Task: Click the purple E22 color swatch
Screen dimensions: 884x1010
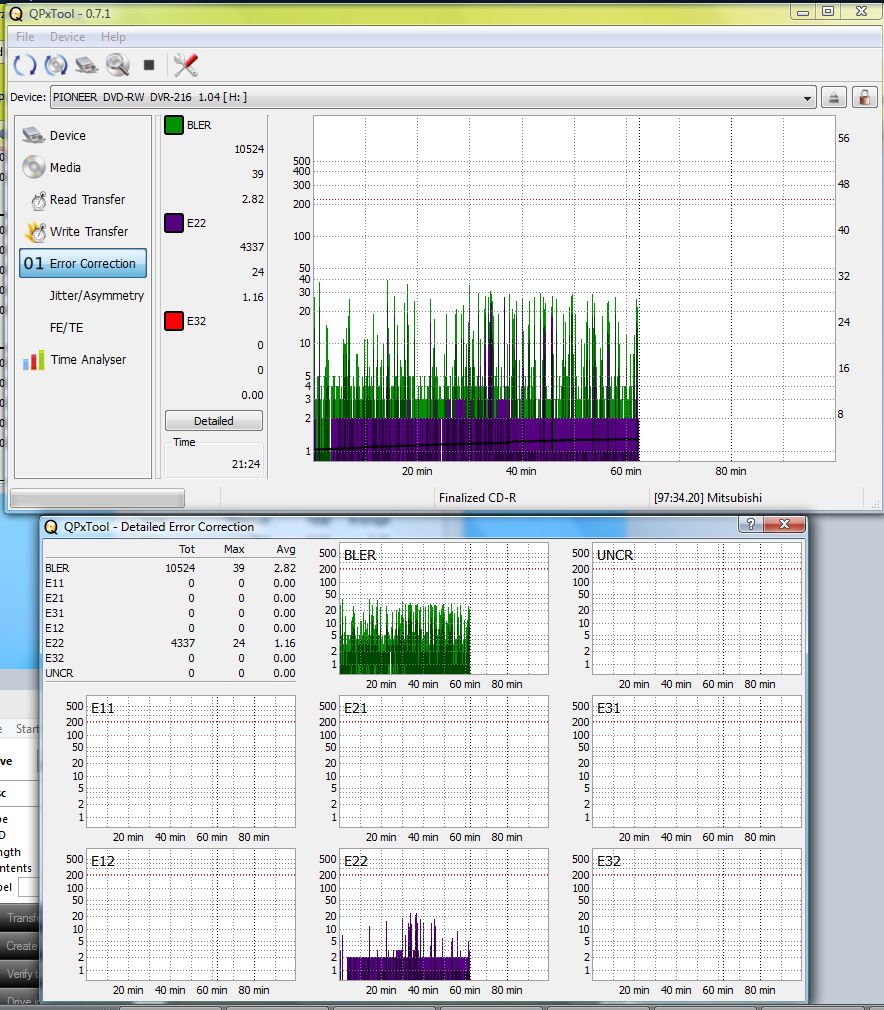Action: point(174,223)
